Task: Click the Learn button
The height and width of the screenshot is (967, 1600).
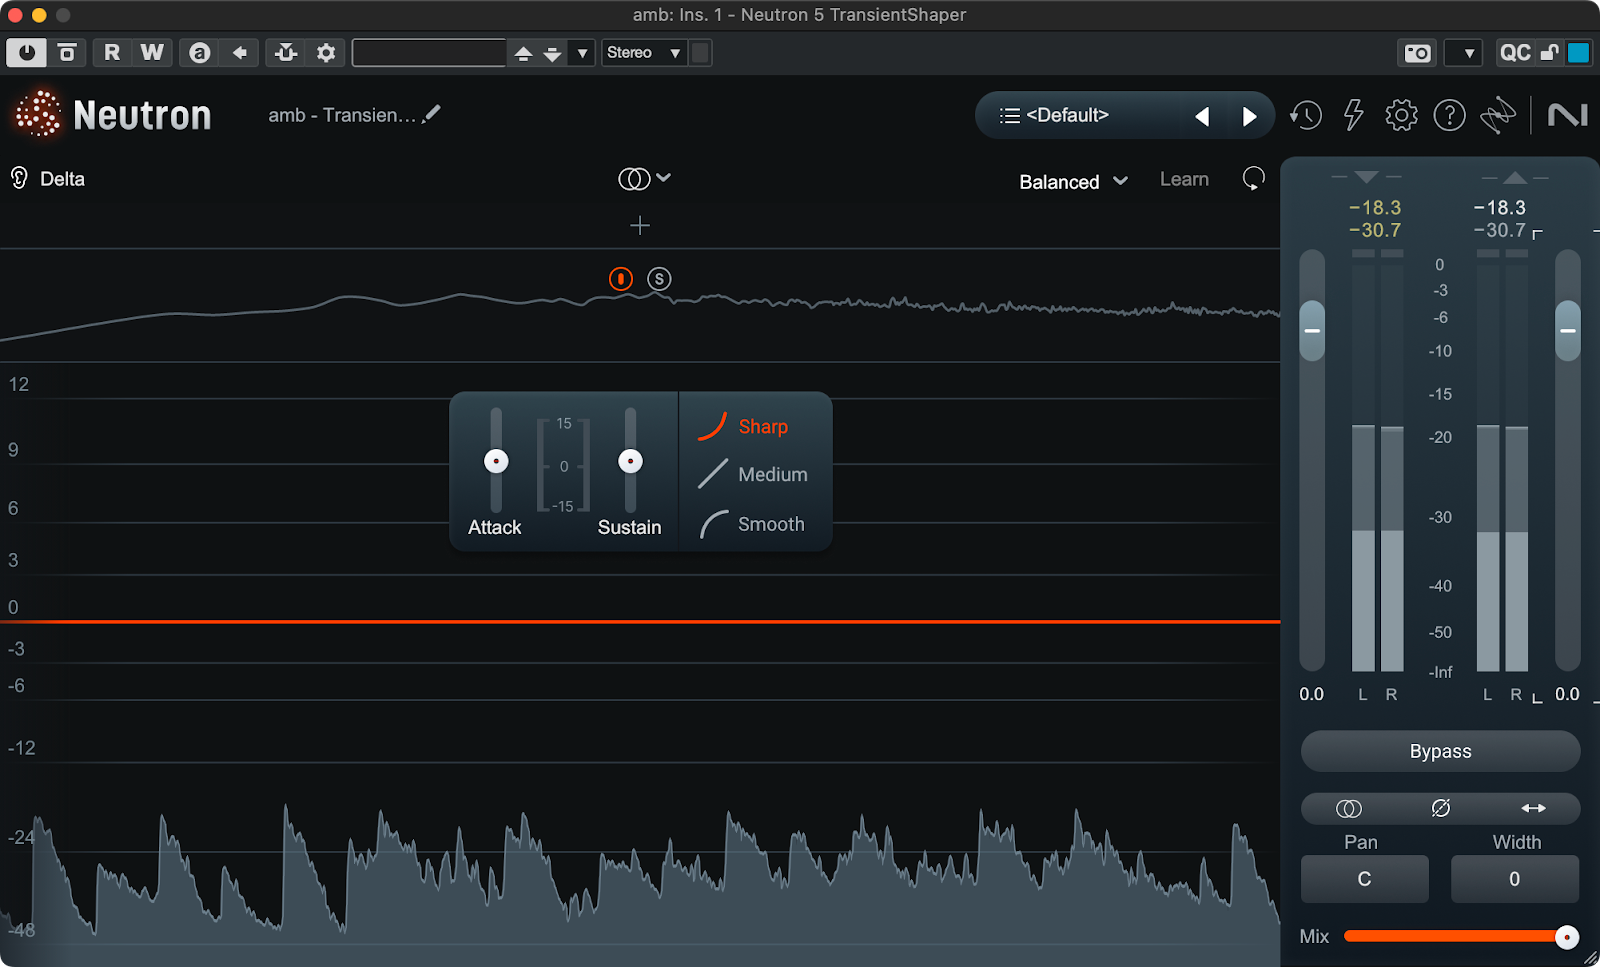Action: 1184,180
